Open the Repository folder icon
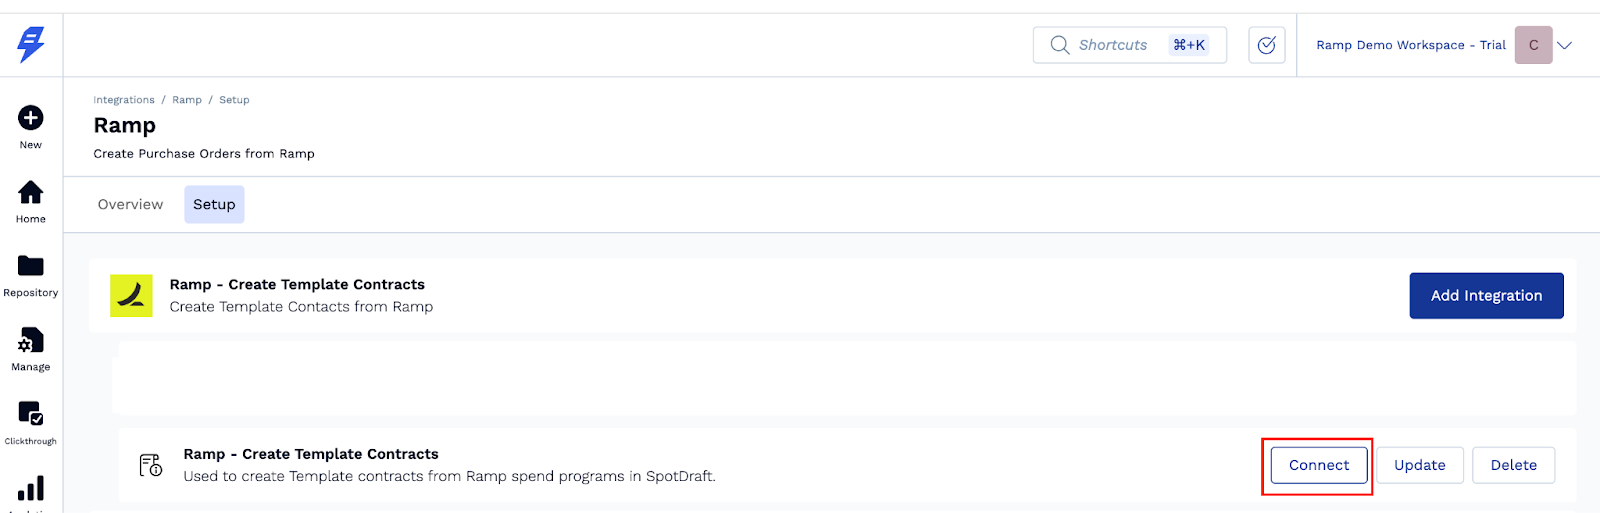1600x513 pixels. pyautogui.click(x=31, y=266)
